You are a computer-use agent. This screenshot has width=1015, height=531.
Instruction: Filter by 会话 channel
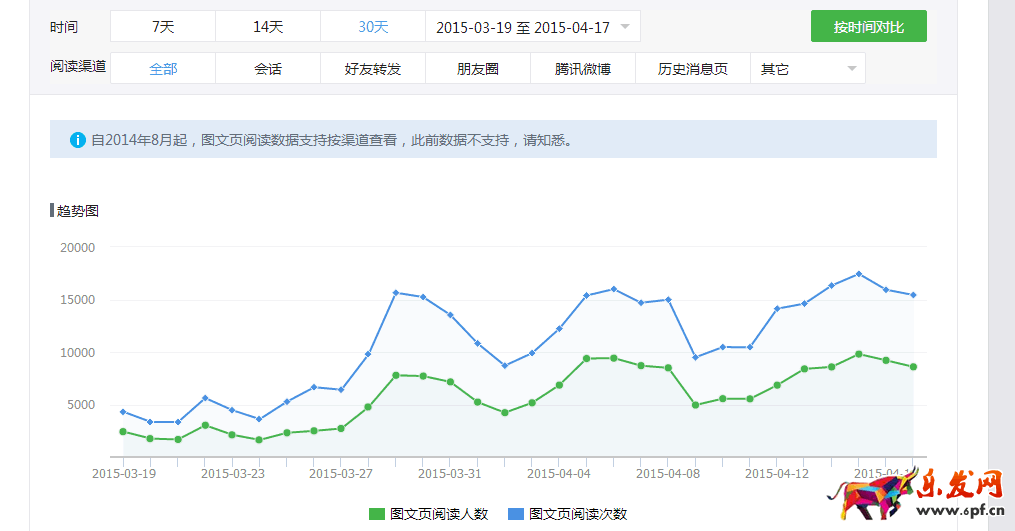tap(268, 69)
